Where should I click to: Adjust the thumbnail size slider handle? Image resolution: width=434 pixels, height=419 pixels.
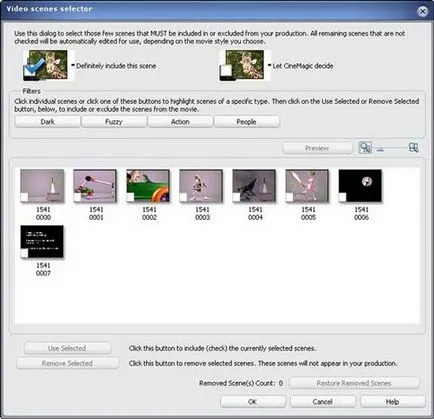380,149
